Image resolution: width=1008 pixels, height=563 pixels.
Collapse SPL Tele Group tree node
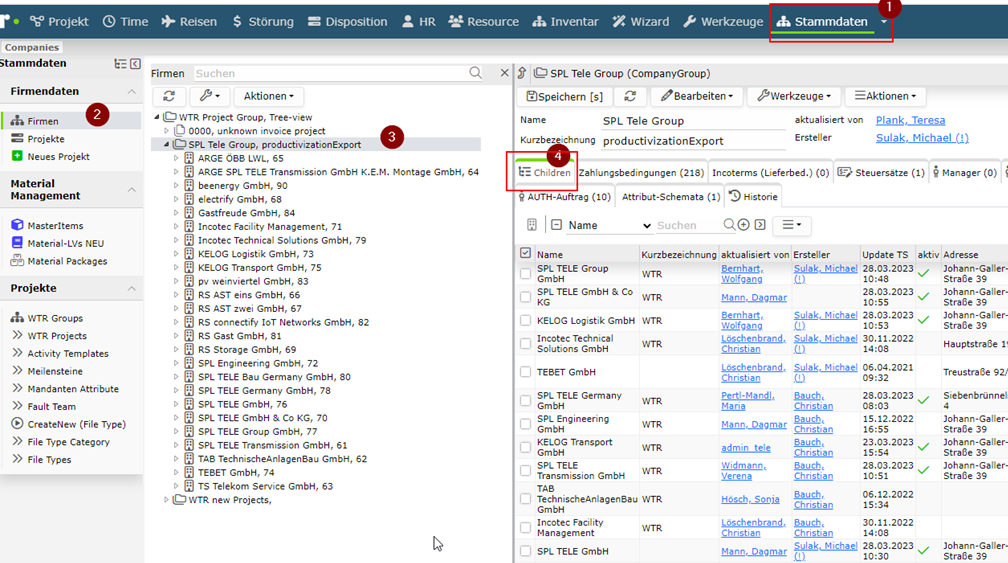click(x=166, y=145)
